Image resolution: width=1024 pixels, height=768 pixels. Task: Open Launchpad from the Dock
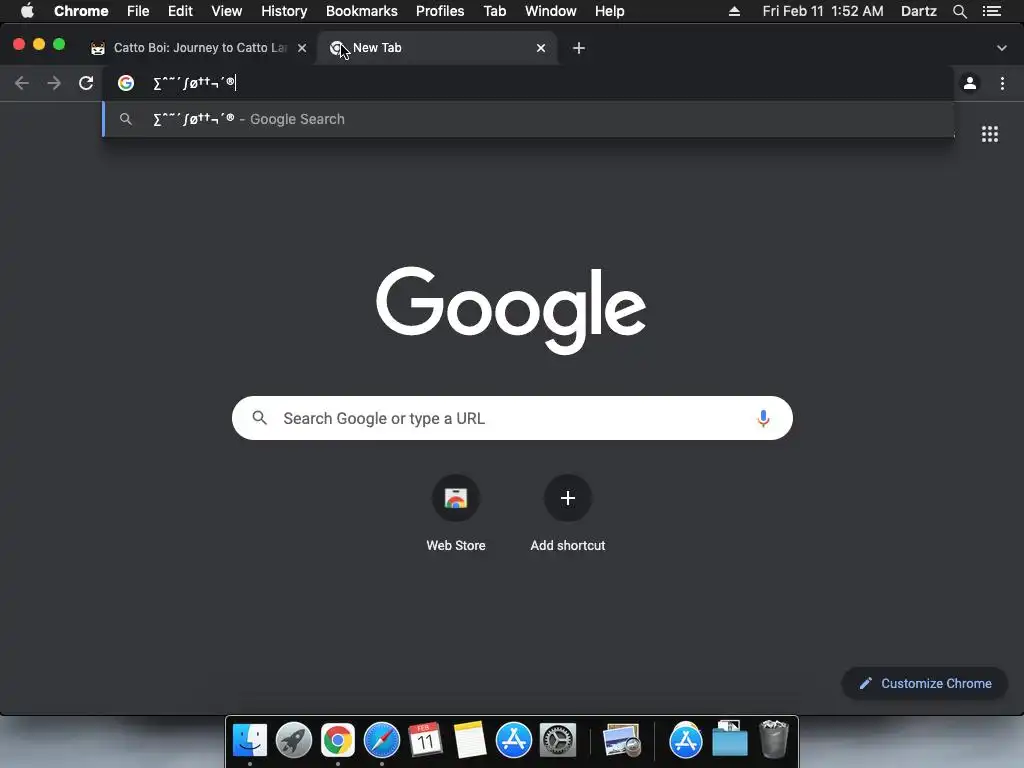294,740
